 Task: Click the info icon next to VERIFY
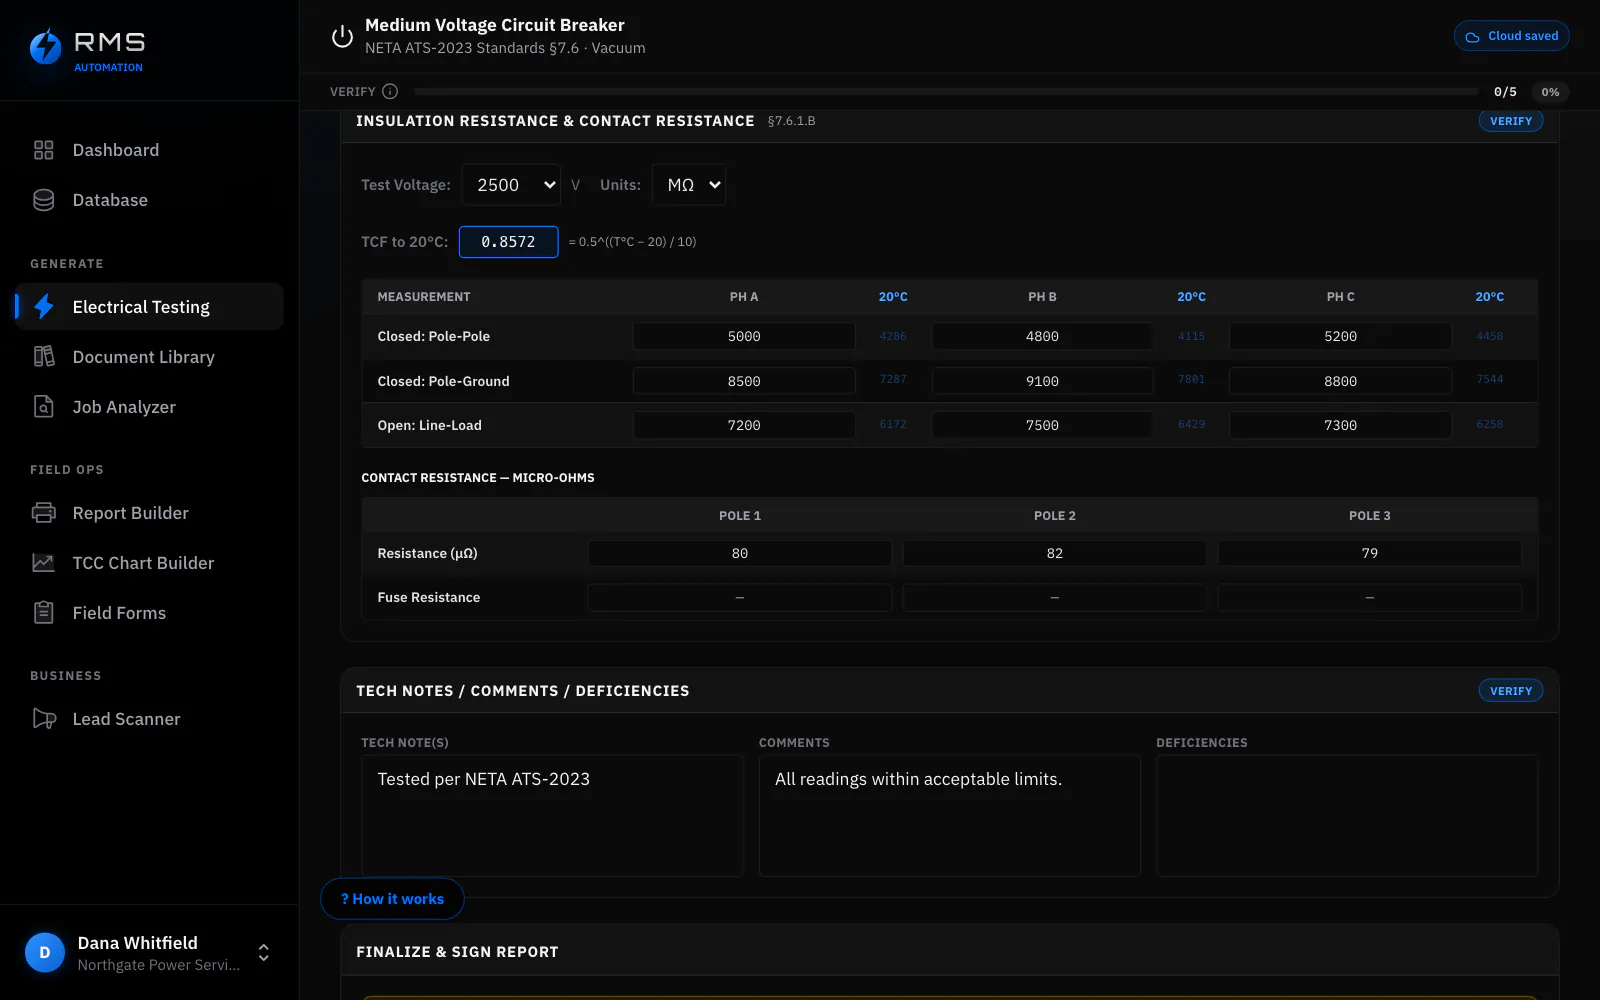coord(390,91)
